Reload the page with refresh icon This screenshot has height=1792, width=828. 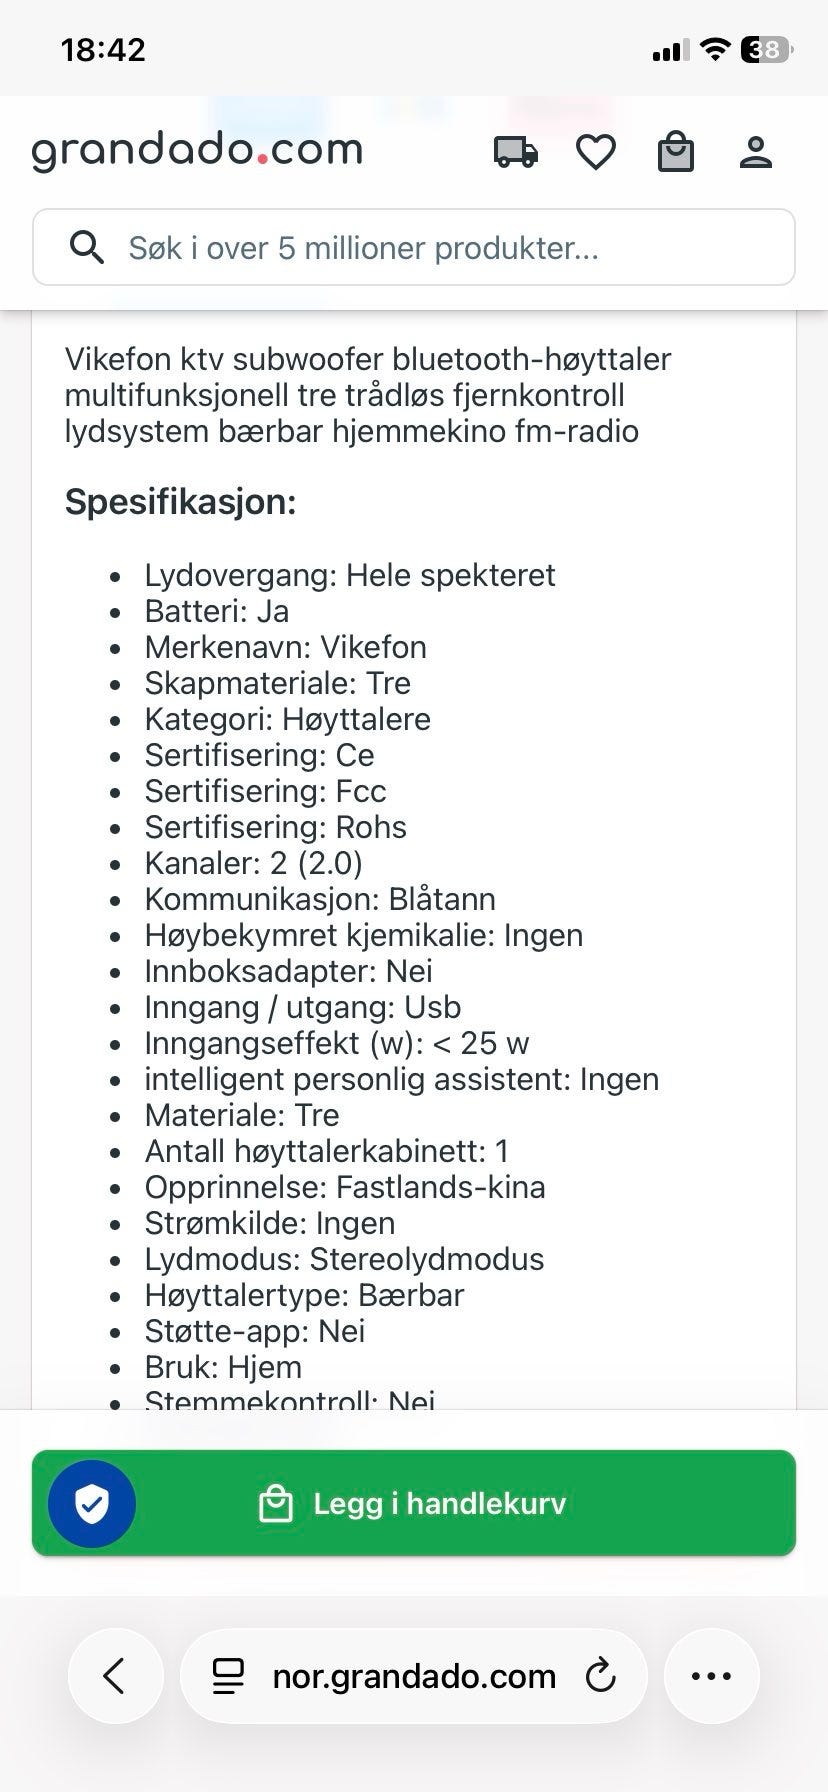pyautogui.click(x=600, y=1676)
